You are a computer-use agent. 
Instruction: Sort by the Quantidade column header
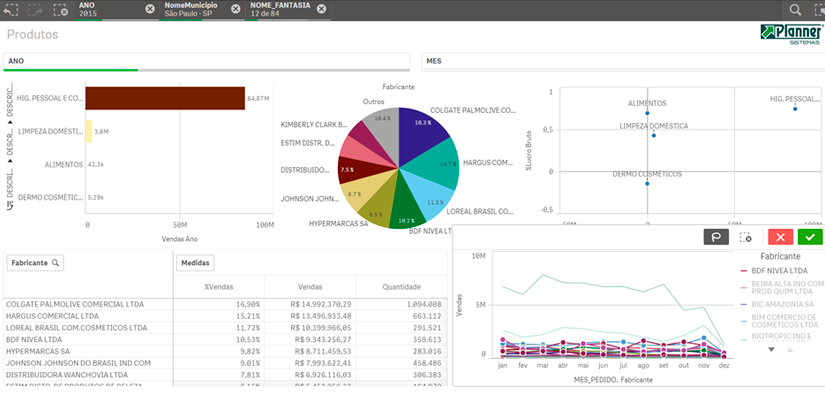pos(401,287)
